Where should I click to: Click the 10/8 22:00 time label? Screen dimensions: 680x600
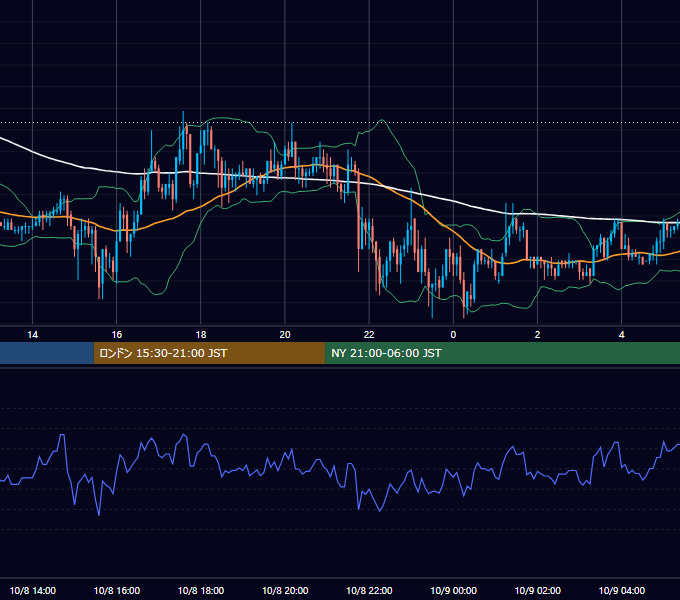pyautogui.click(x=369, y=590)
